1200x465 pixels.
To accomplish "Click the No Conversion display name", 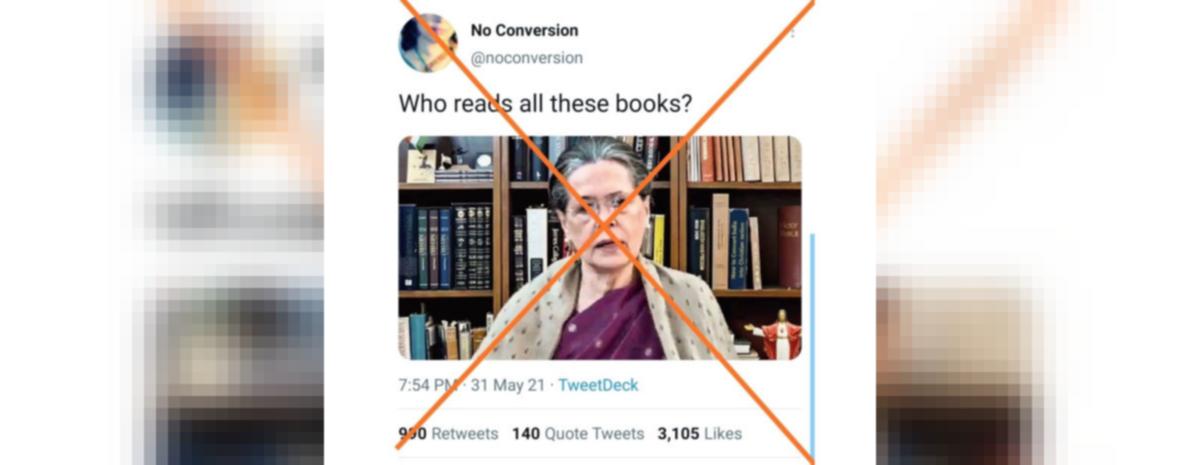I will [524, 30].
